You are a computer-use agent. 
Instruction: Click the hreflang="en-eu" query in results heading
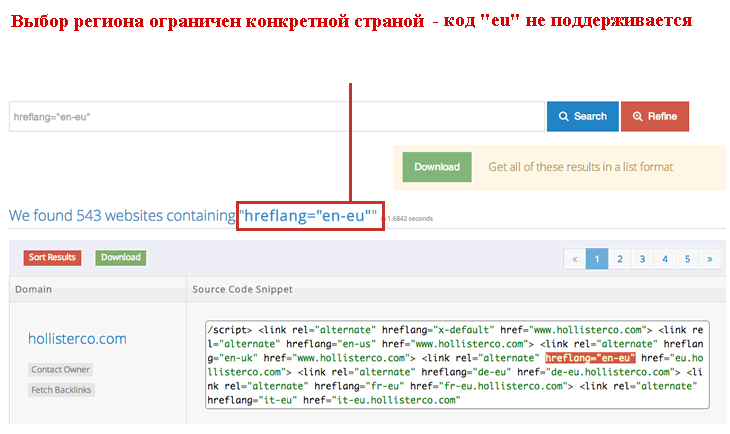click(x=309, y=215)
